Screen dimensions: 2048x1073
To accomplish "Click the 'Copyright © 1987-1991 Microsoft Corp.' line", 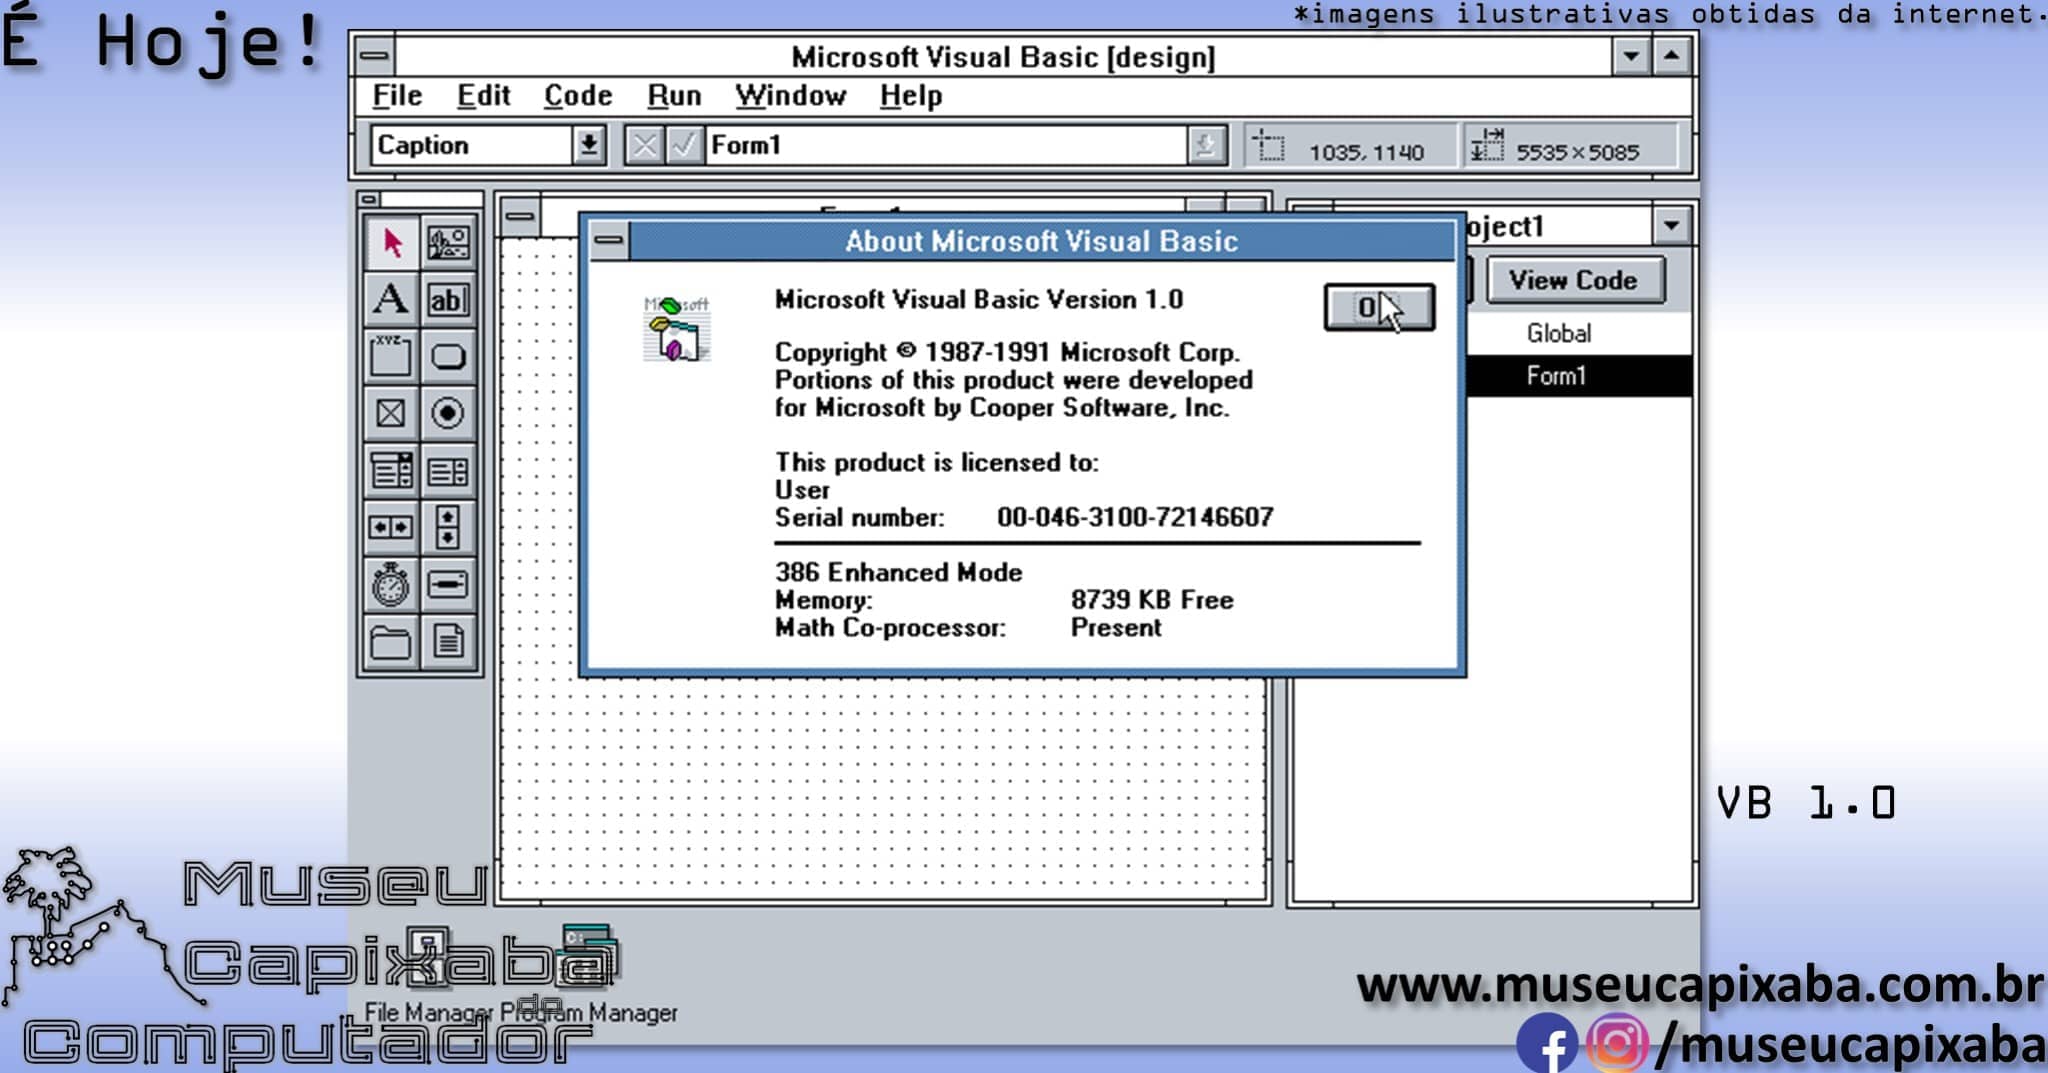I will pos(1007,352).
